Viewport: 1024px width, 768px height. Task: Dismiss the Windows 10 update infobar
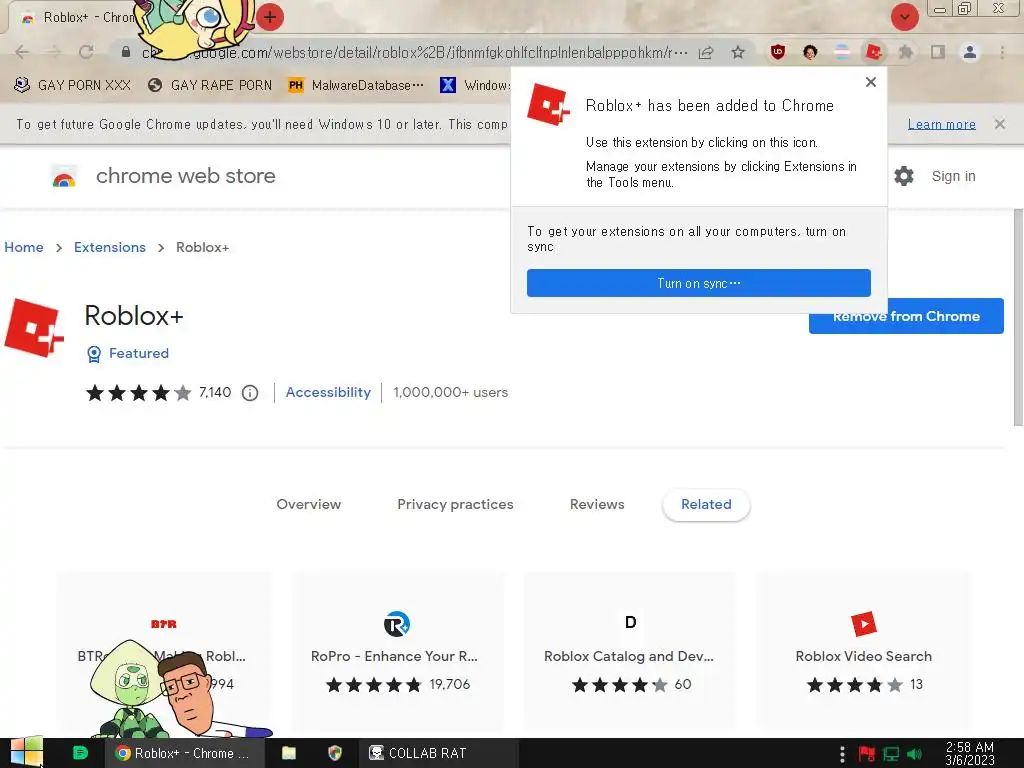click(1000, 124)
